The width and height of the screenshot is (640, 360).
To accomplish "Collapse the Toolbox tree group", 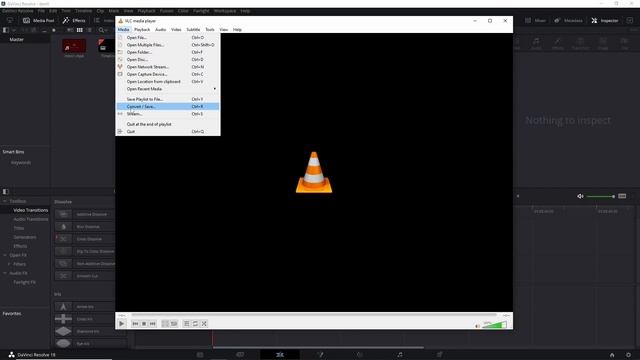I will click(5, 201).
